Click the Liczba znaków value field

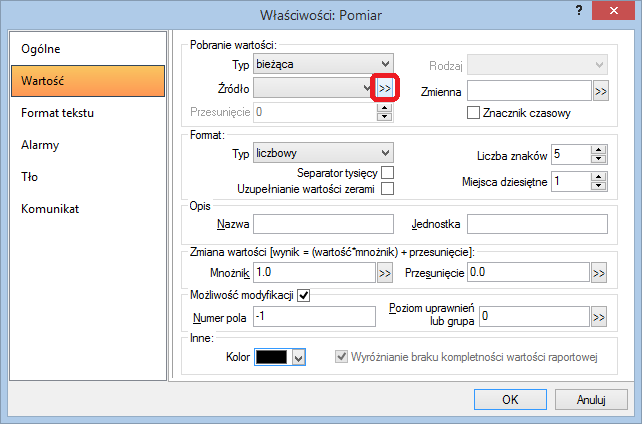[x=572, y=155]
